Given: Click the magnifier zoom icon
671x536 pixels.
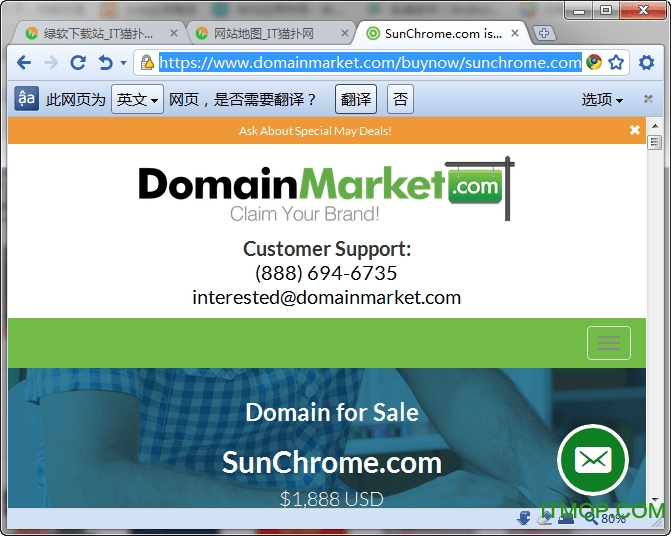Looking at the screenshot, I should tap(591, 518).
